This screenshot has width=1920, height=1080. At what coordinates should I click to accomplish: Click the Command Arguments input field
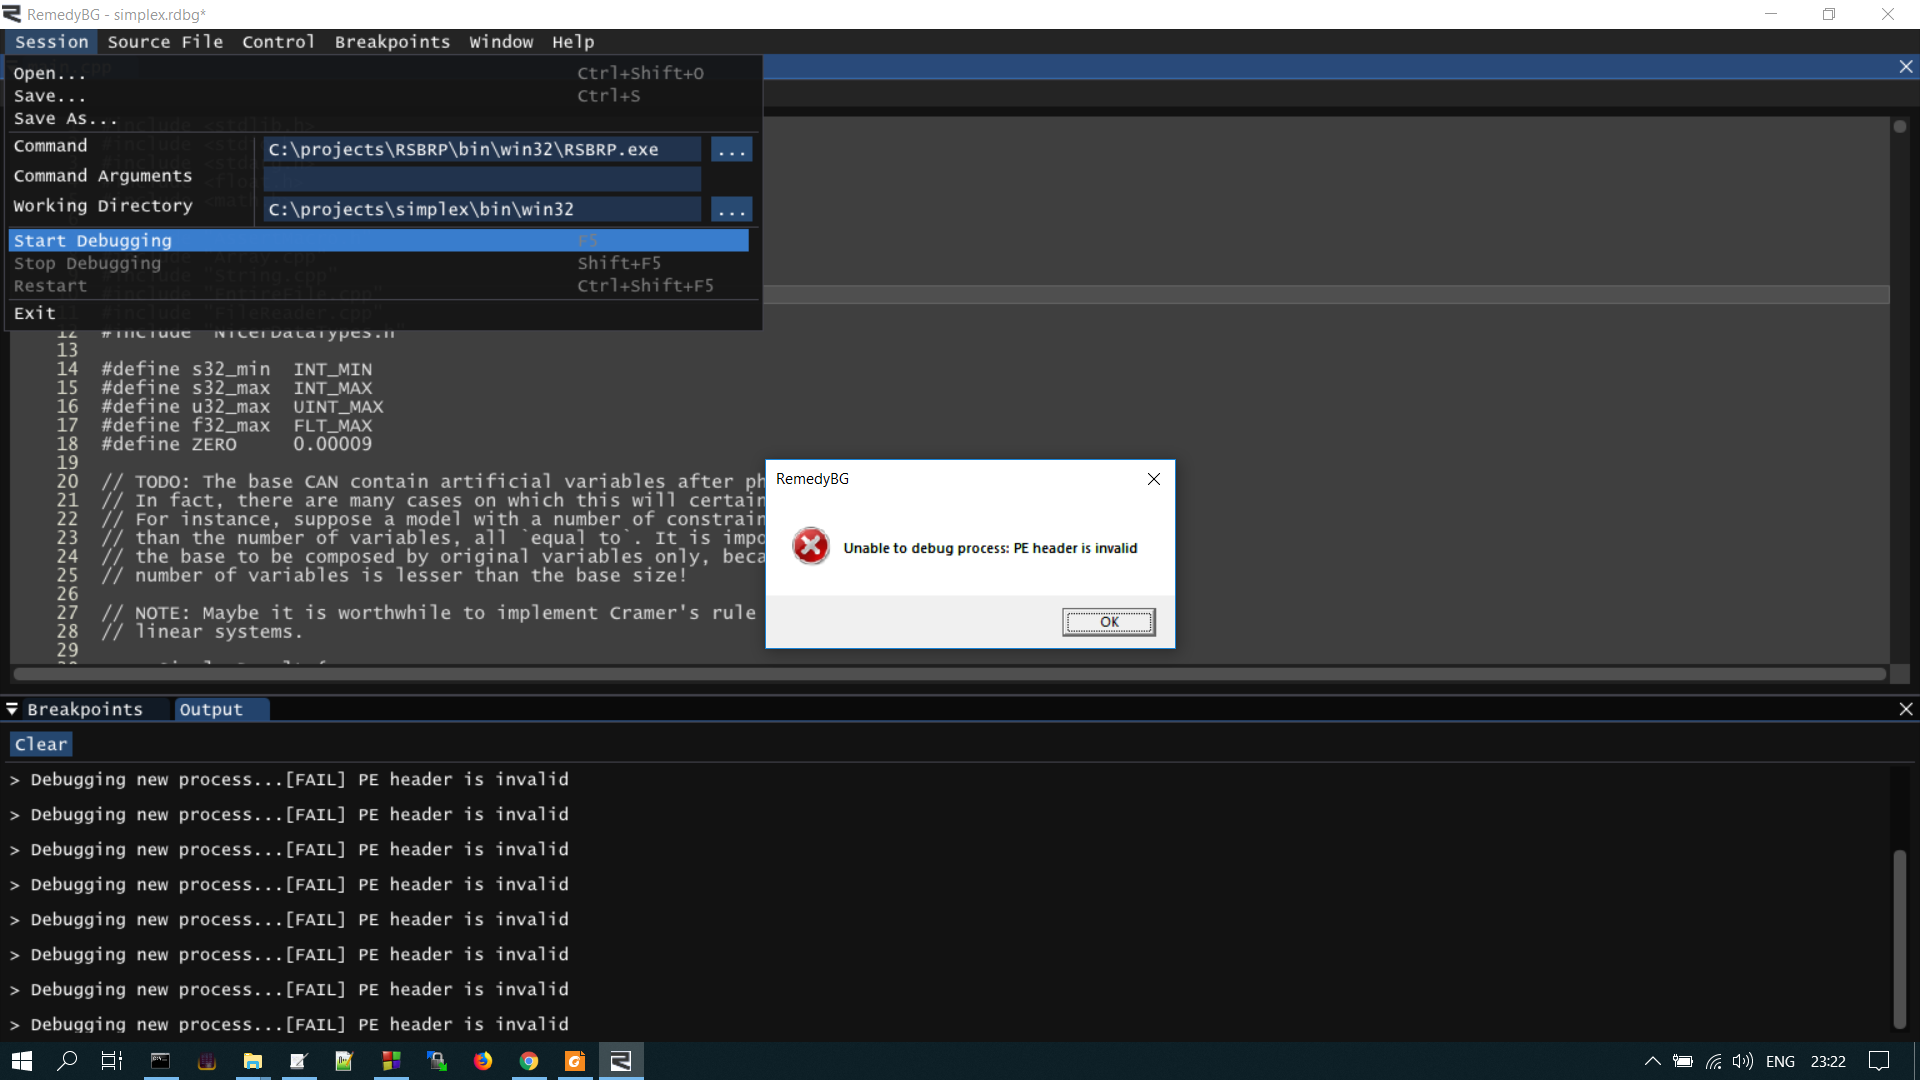click(x=482, y=179)
